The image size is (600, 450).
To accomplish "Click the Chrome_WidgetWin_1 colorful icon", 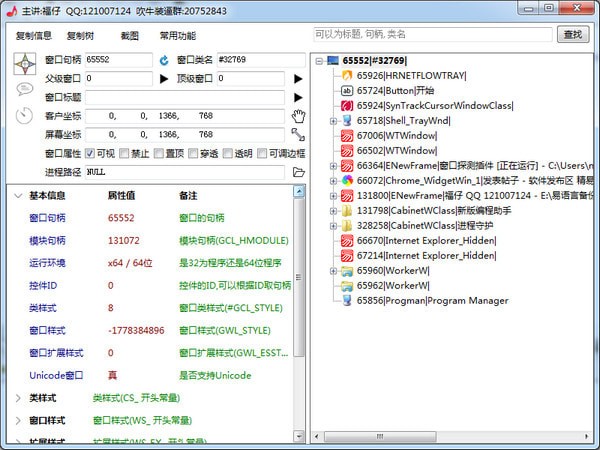I will [347, 181].
